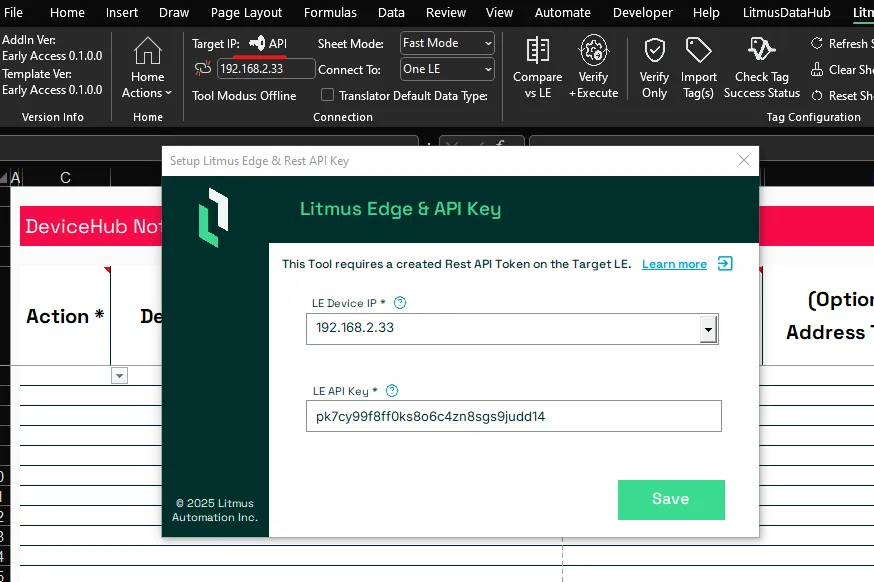This screenshot has width=874, height=582.
Task: Switch to the Insert ribbon tab
Action: [122, 12]
